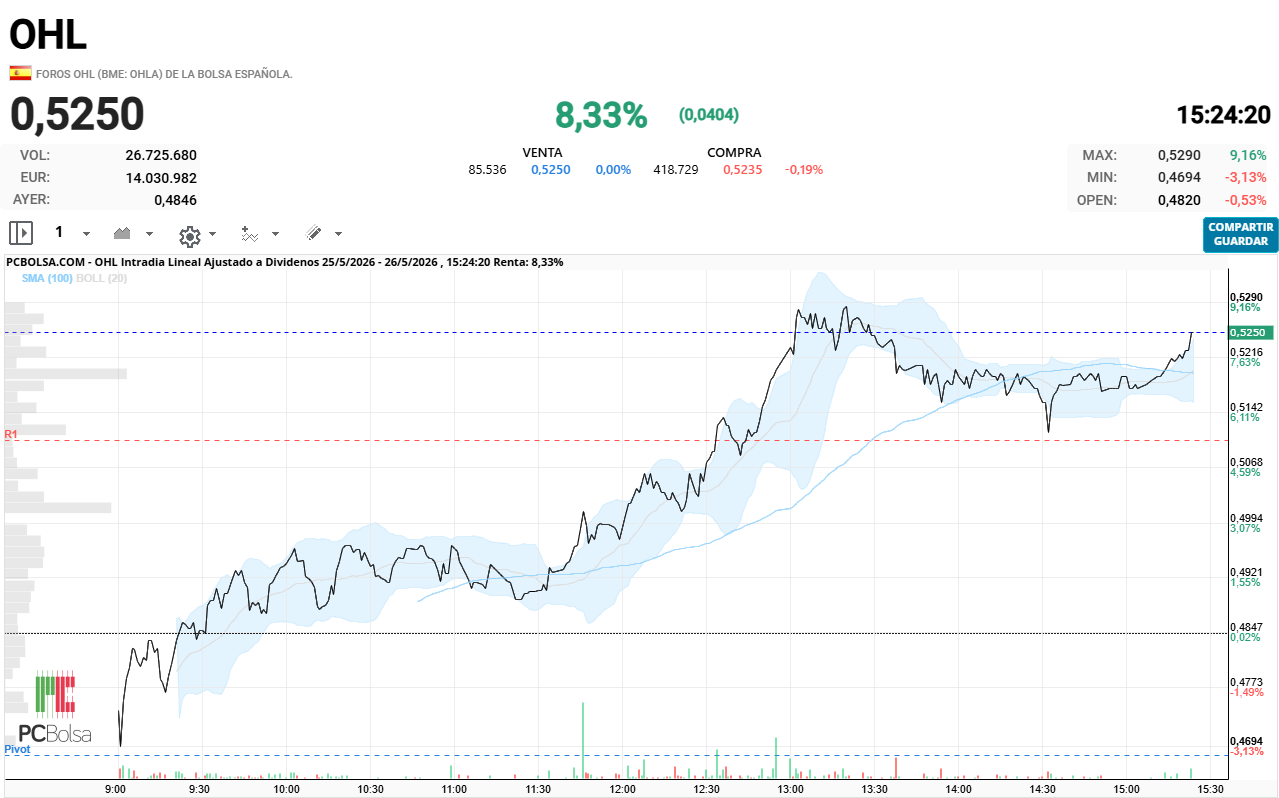The width and height of the screenshot is (1279, 798).
Task: Click the VOL value 26.725.680
Action: tap(161, 155)
